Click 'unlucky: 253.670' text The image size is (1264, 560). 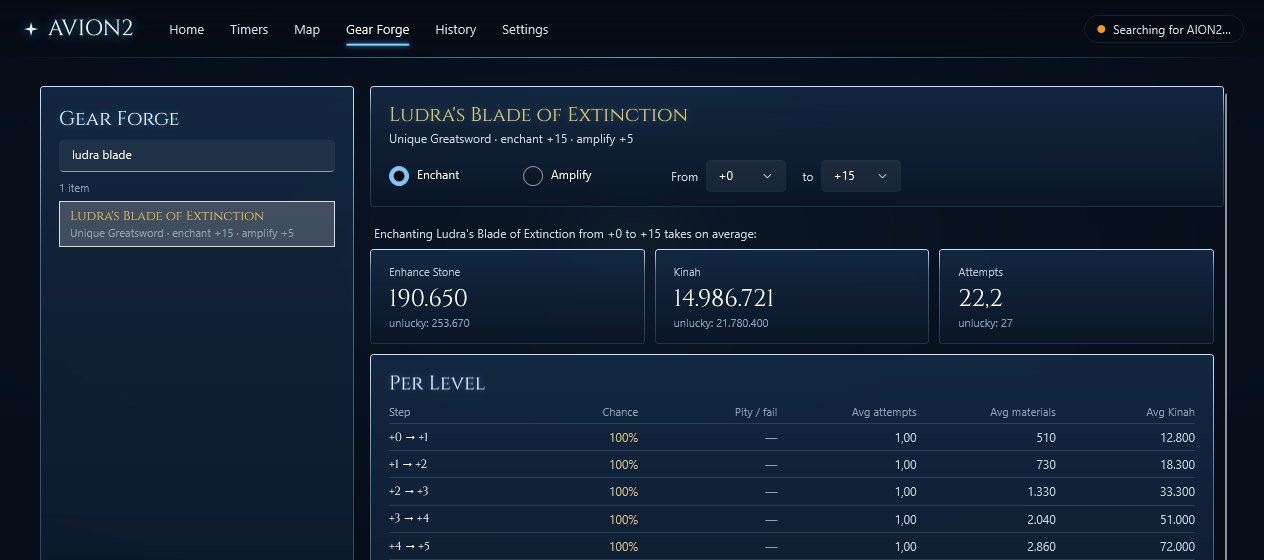429,323
